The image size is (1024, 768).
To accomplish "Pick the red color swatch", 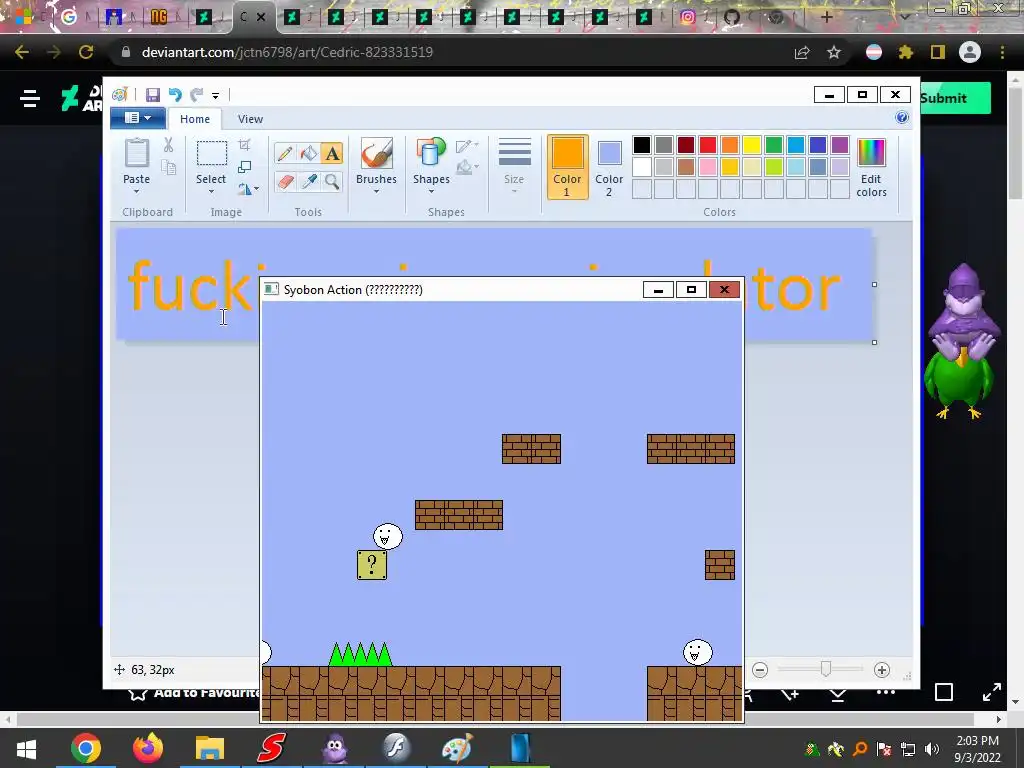I will [708, 144].
